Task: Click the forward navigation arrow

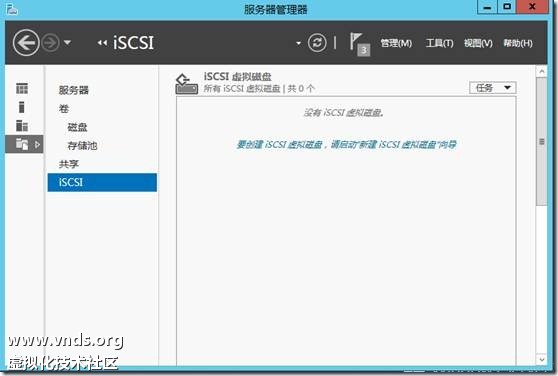Action: 50,43
